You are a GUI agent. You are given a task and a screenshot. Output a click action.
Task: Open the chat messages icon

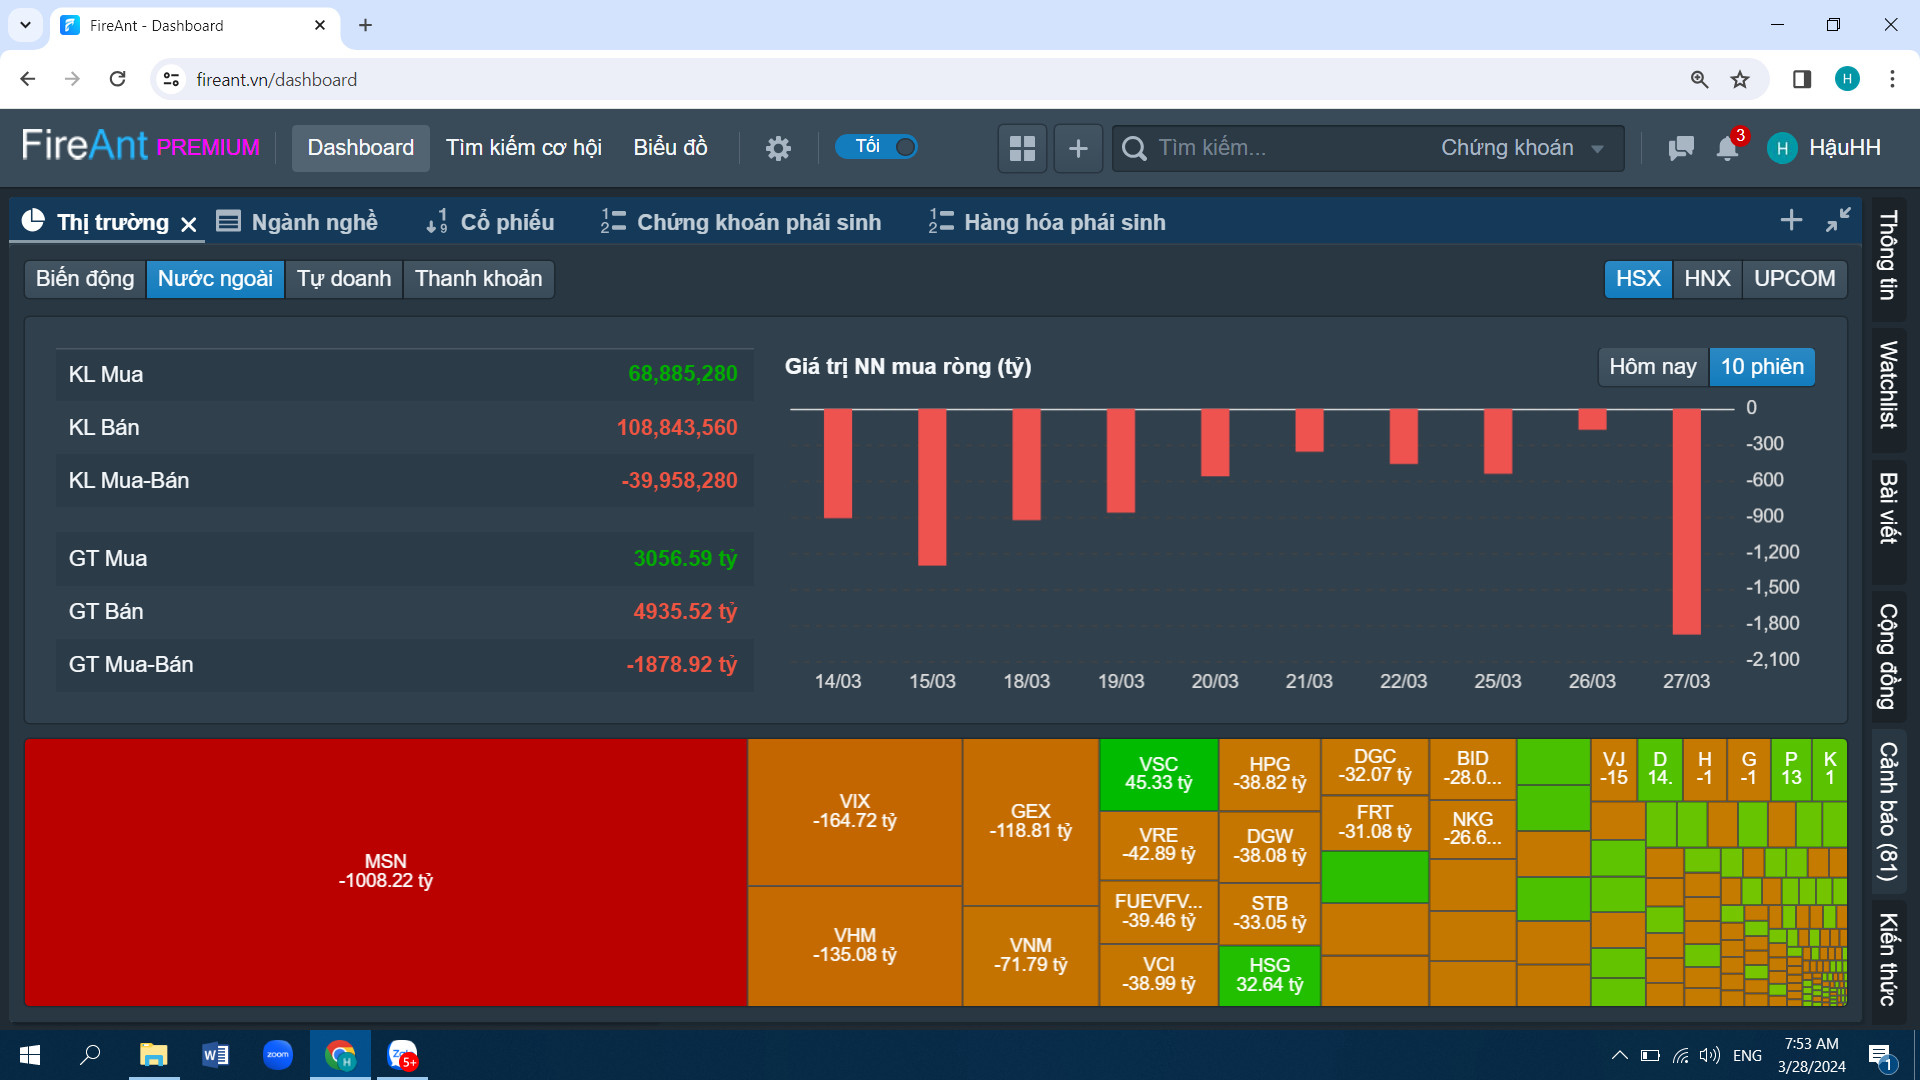point(1681,148)
